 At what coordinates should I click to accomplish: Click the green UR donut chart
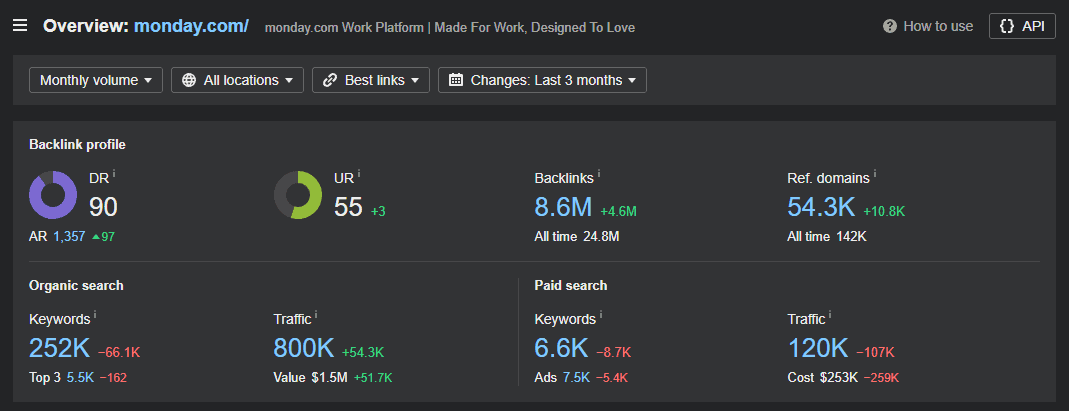[x=298, y=195]
